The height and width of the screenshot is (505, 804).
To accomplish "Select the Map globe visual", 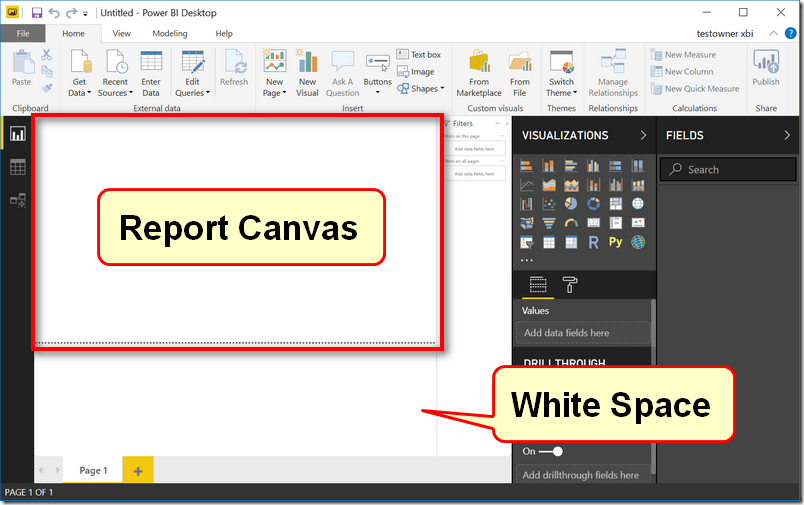I will click(638, 204).
